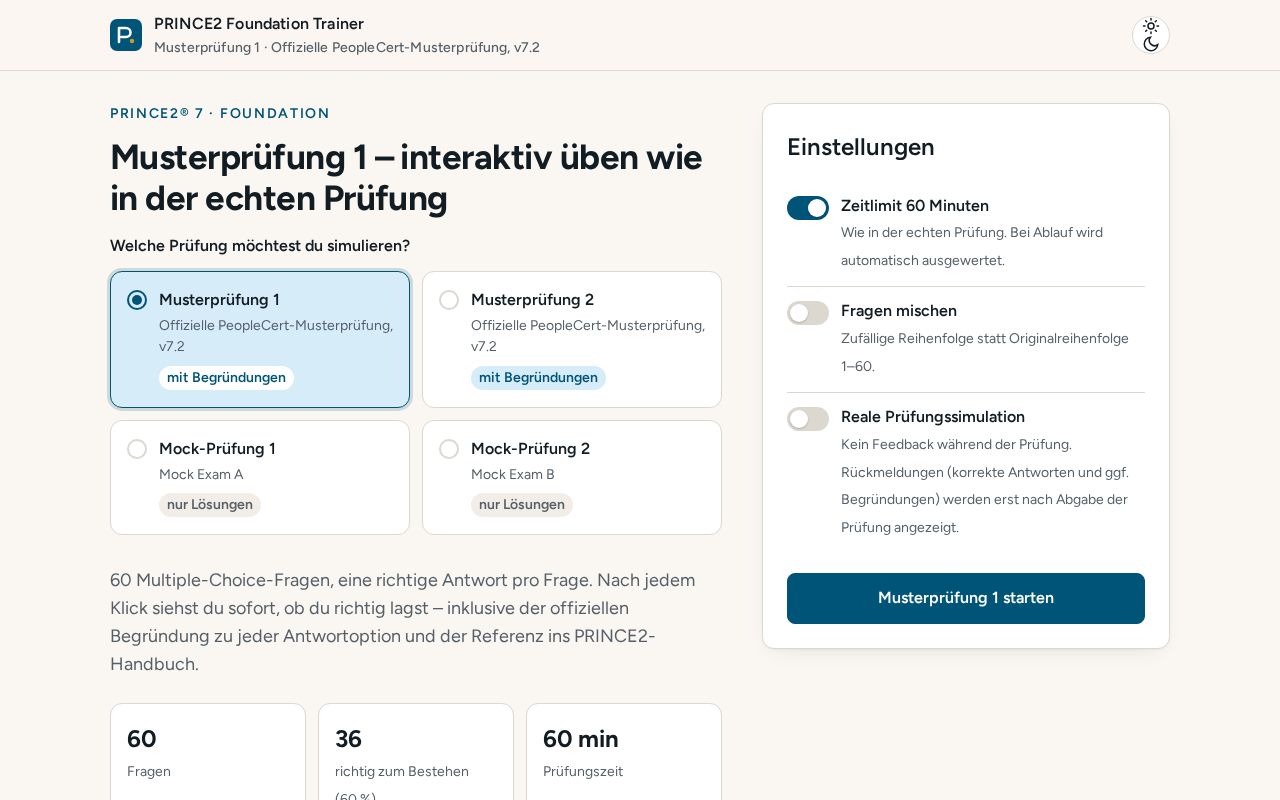
Task: Click the 'Fragen mischen' label text
Action: (899, 311)
